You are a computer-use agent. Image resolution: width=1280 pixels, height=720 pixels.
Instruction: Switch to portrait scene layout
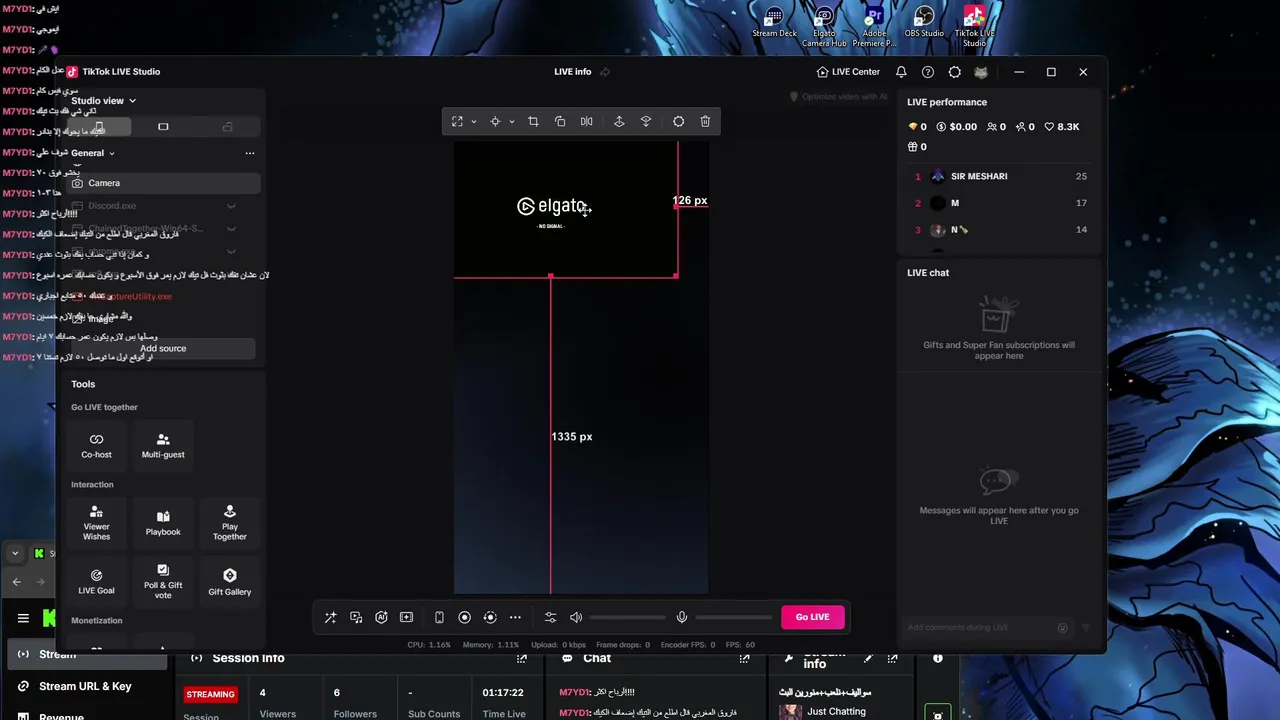click(99, 127)
